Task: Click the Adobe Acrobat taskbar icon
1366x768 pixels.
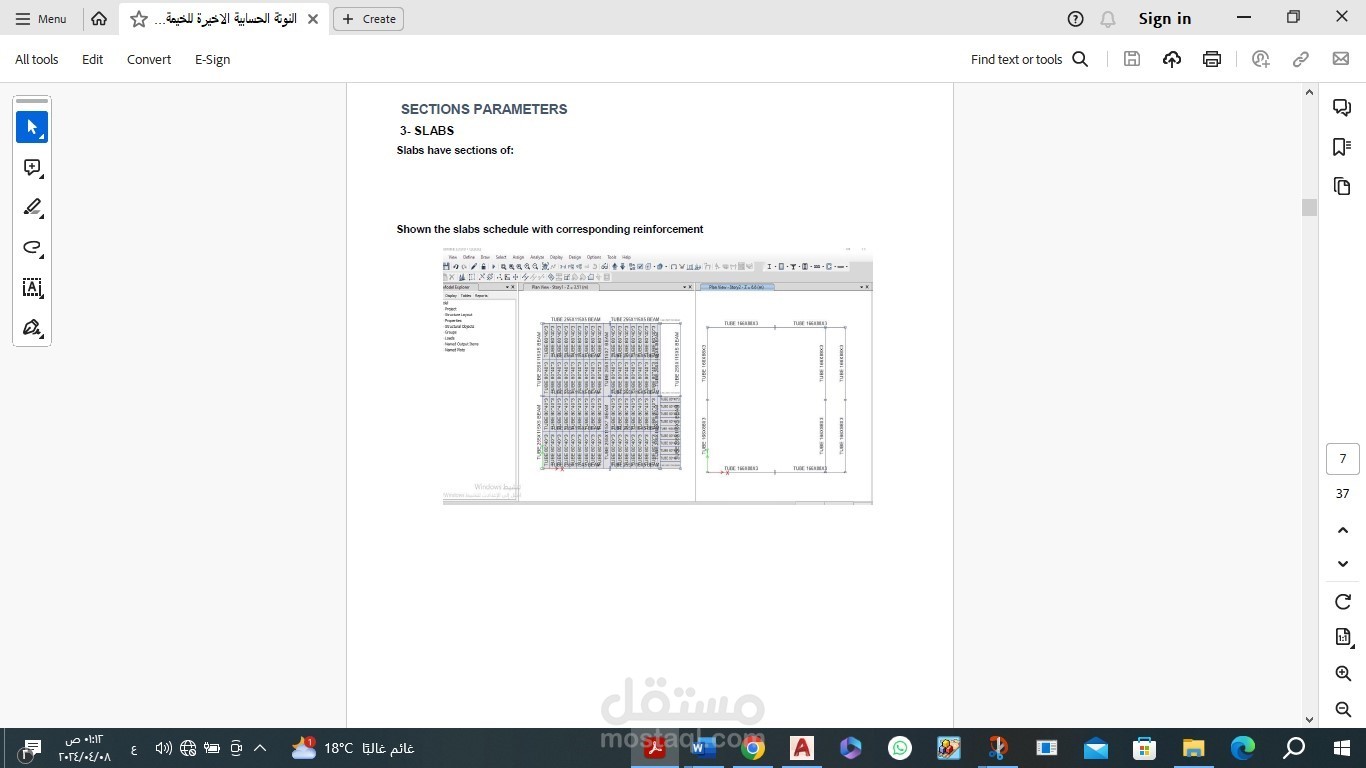Action: [x=655, y=748]
